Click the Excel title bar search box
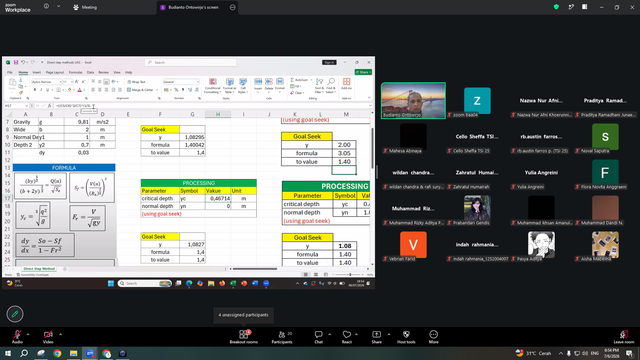Image resolution: width=640 pixels, height=360 pixels. tap(191, 62)
